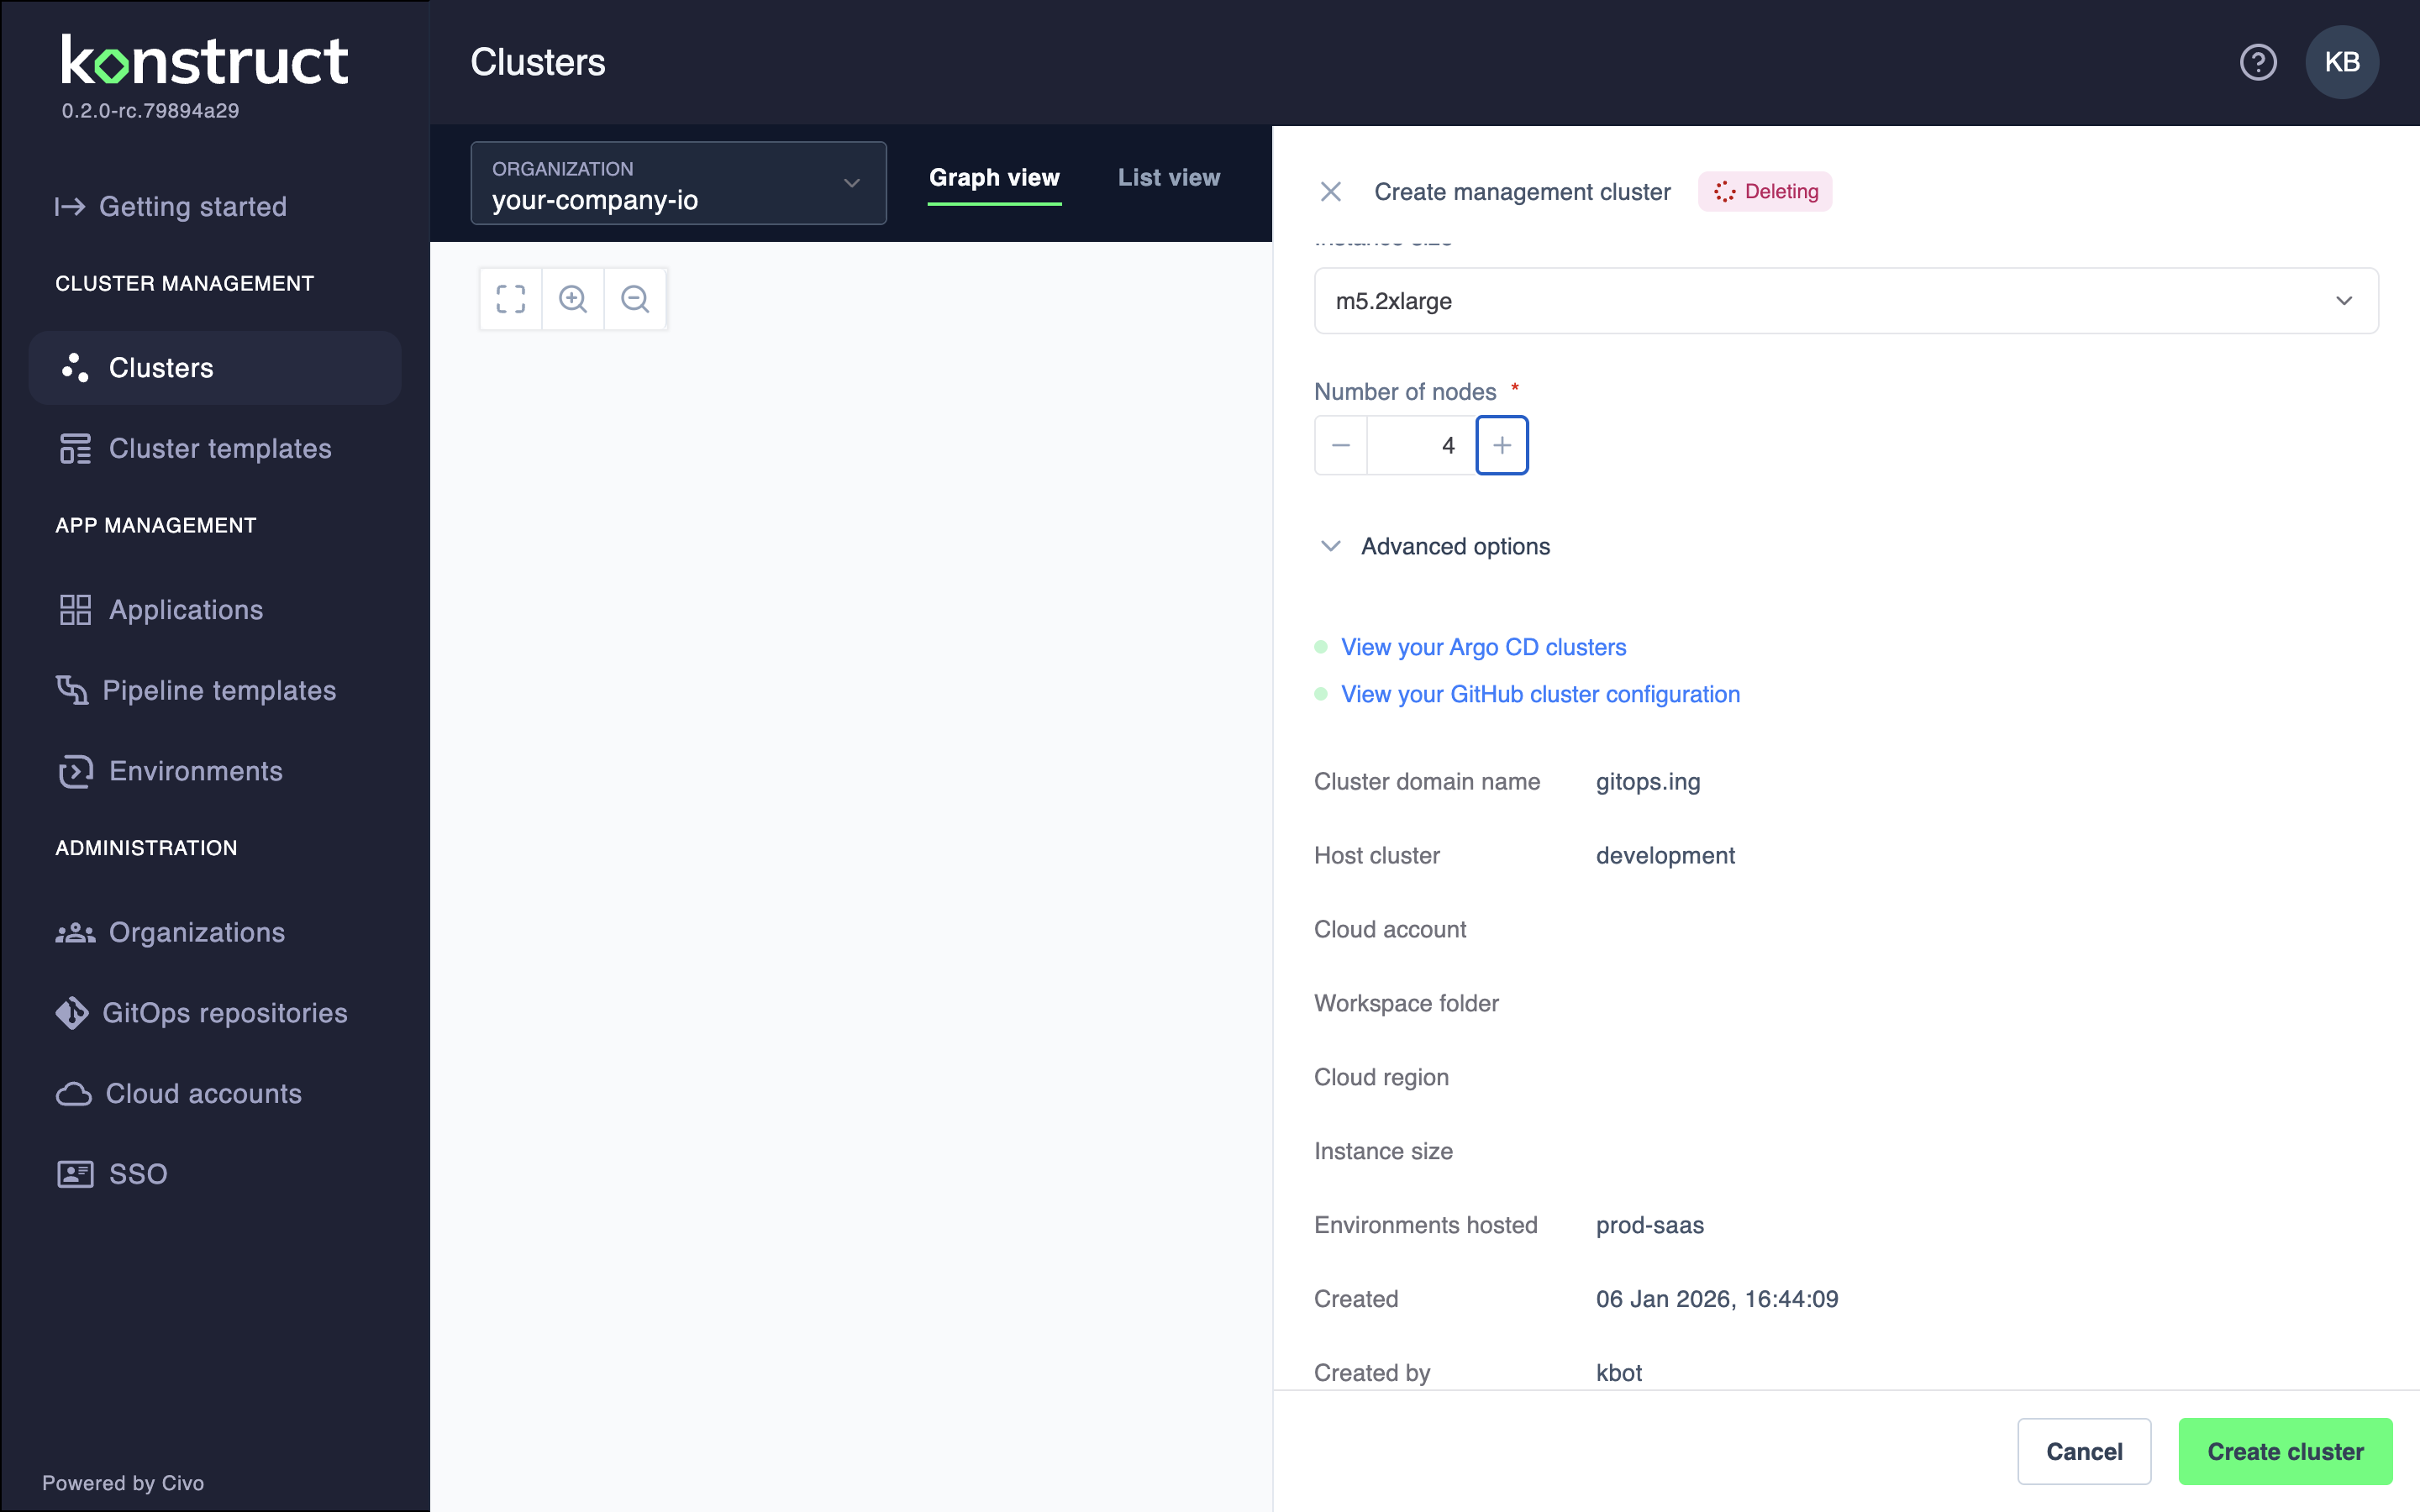
Task: Open the Clusters section in sidebar
Action: coord(163,367)
